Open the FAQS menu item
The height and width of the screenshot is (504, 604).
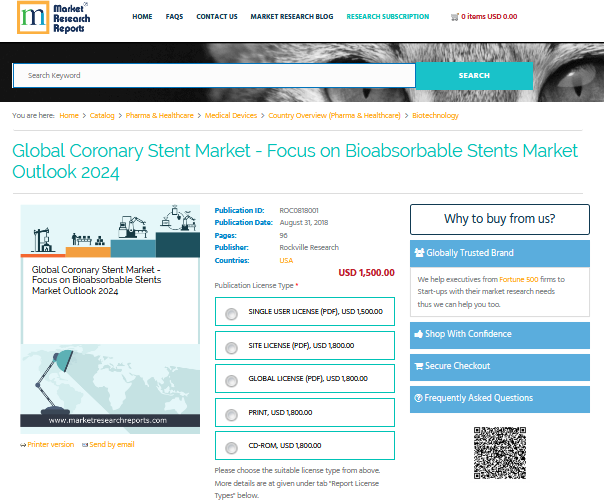tap(174, 17)
